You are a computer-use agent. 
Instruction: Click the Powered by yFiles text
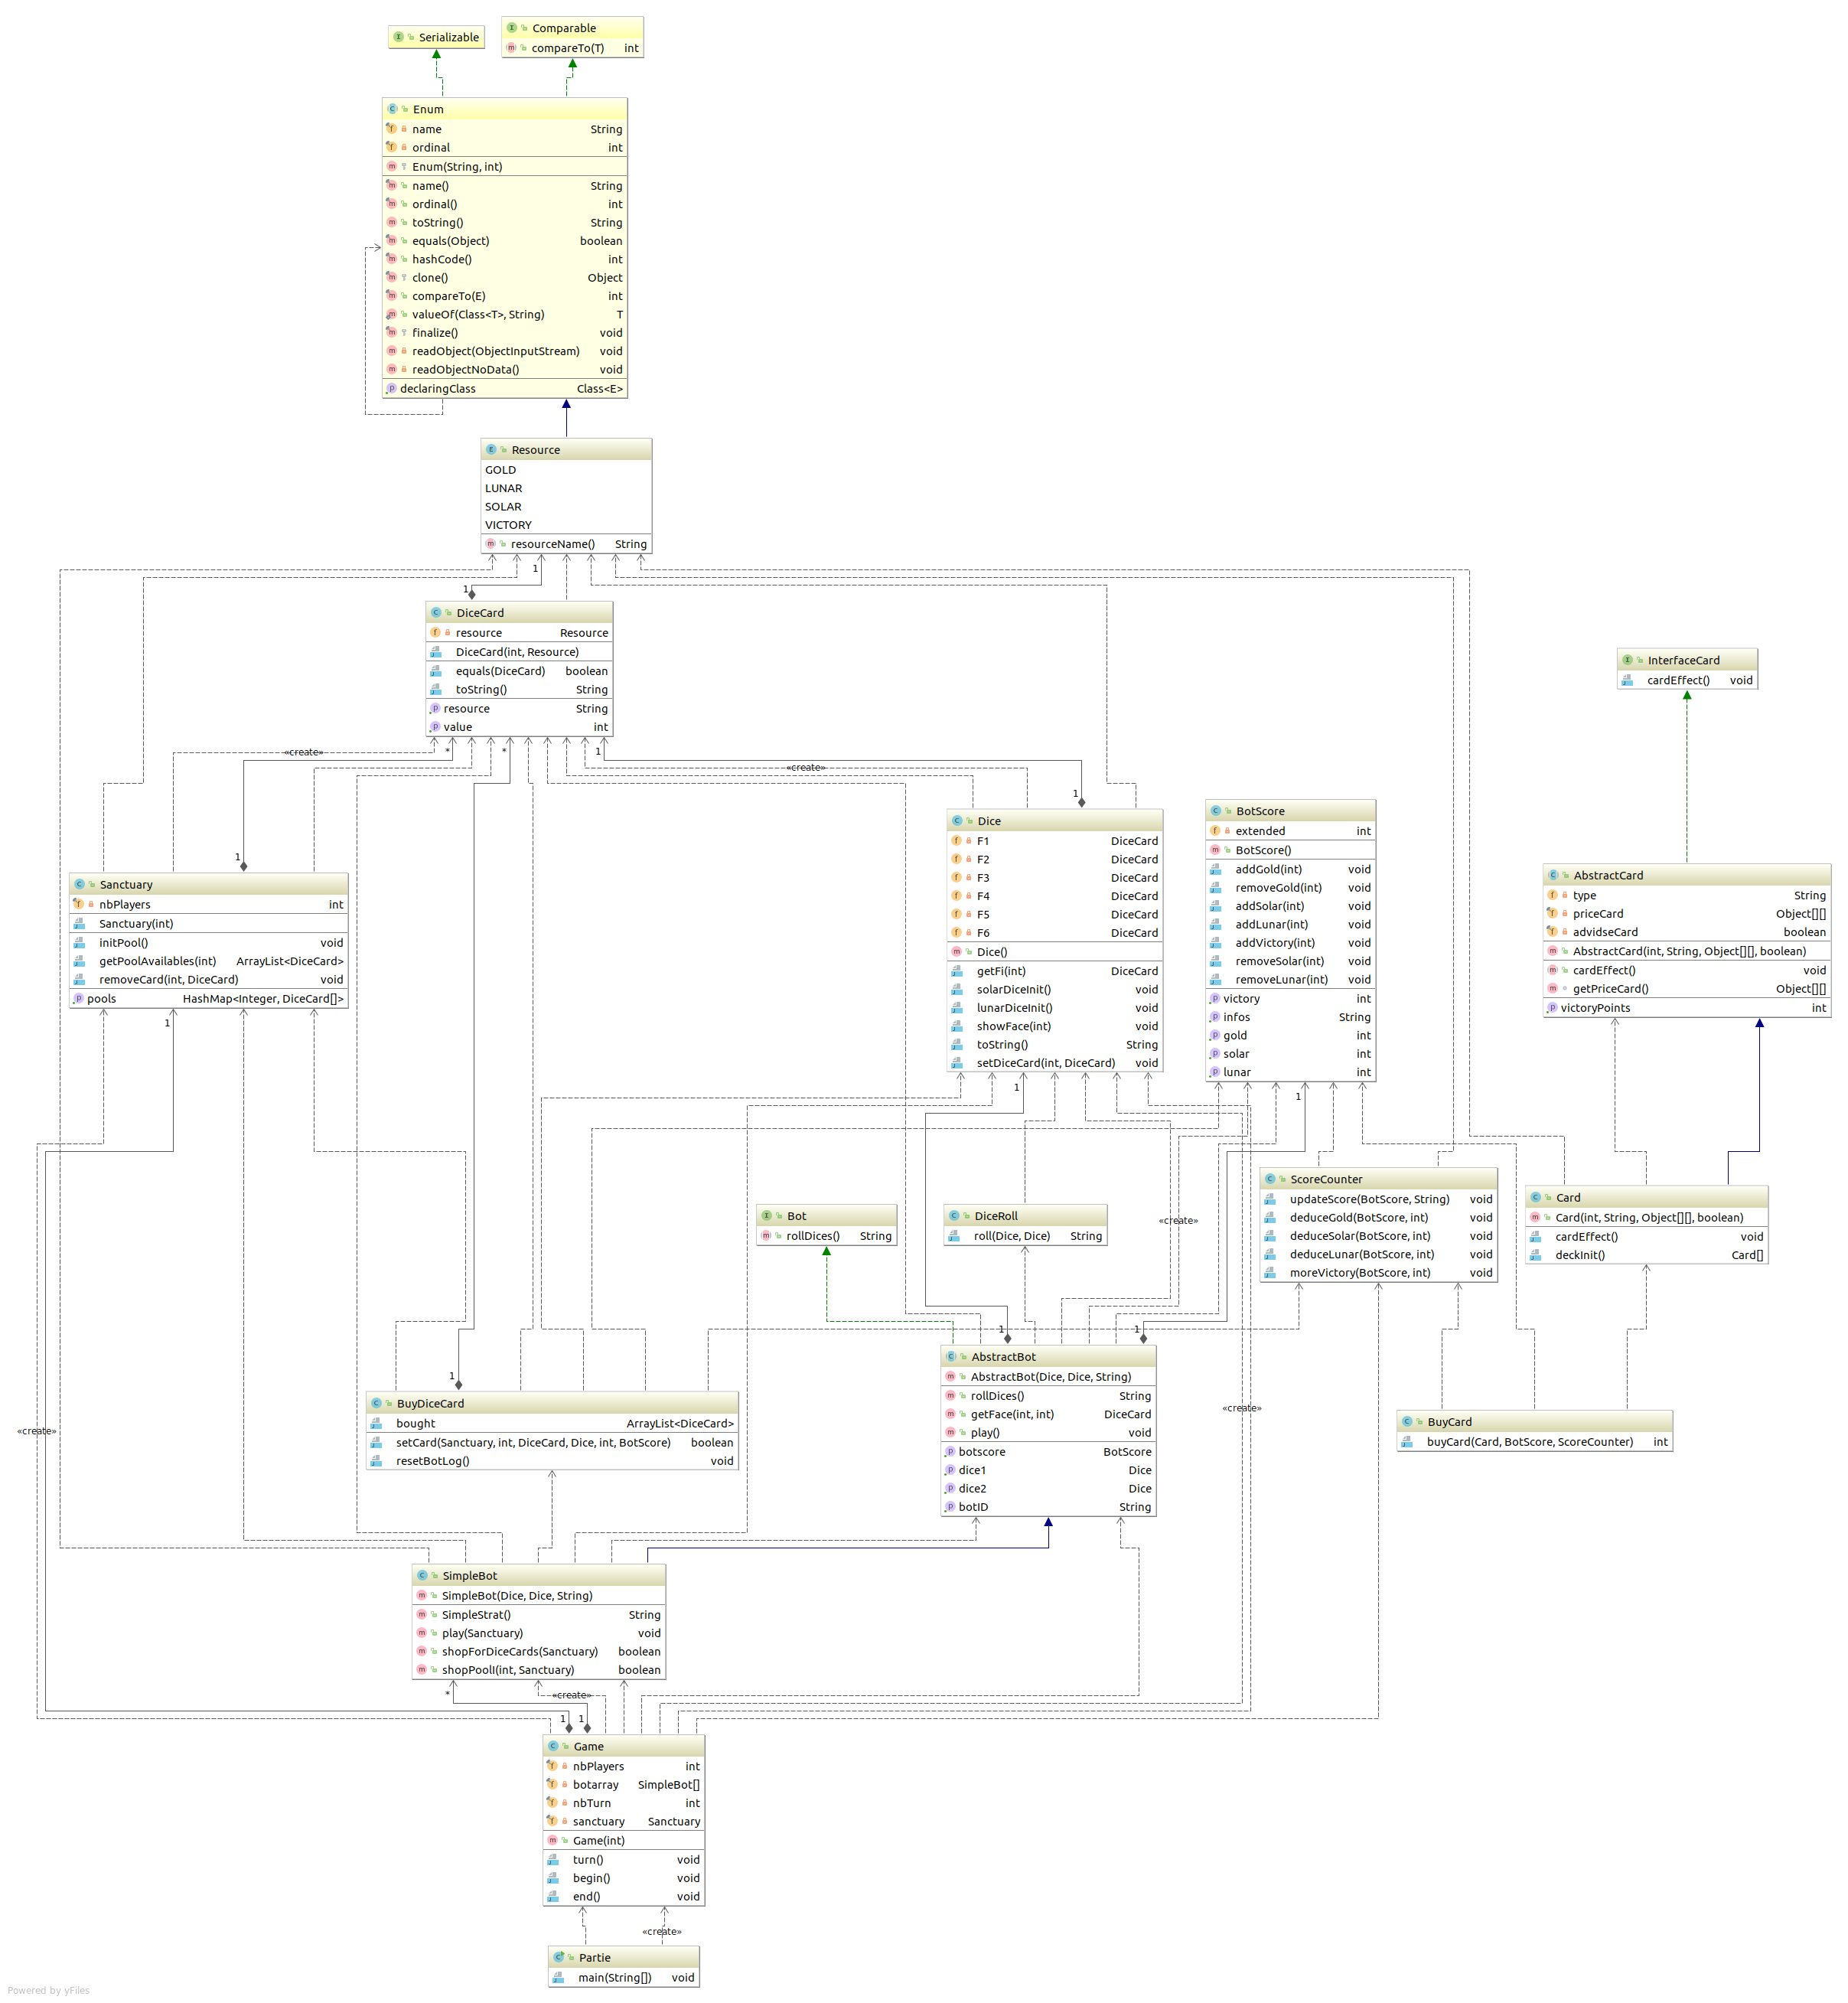coord(48,1990)
